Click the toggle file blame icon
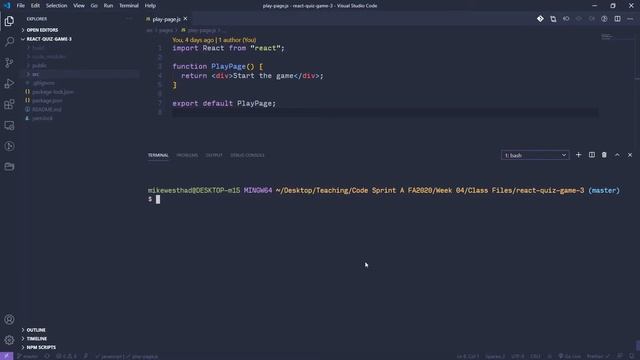 (x=566, y=19)
